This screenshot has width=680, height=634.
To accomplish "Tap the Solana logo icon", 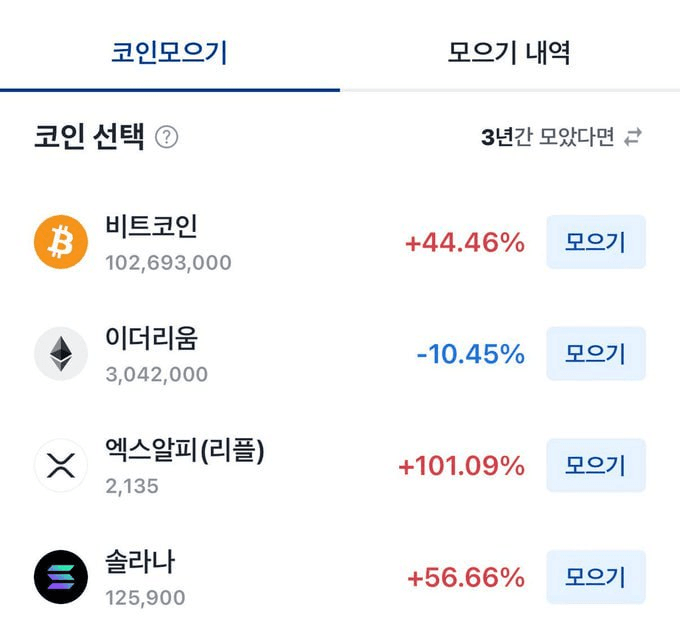I will tap(61, 577).
